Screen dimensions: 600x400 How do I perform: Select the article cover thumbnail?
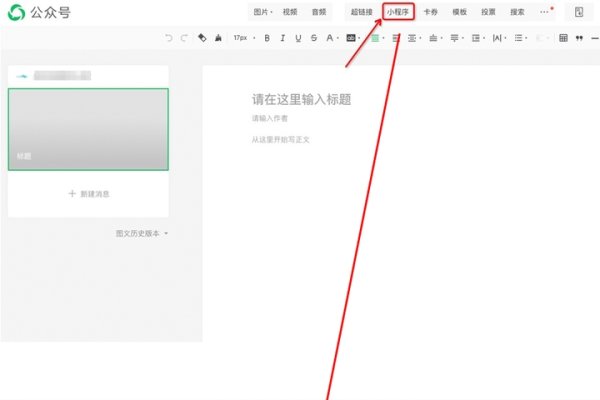click(88, 129)
